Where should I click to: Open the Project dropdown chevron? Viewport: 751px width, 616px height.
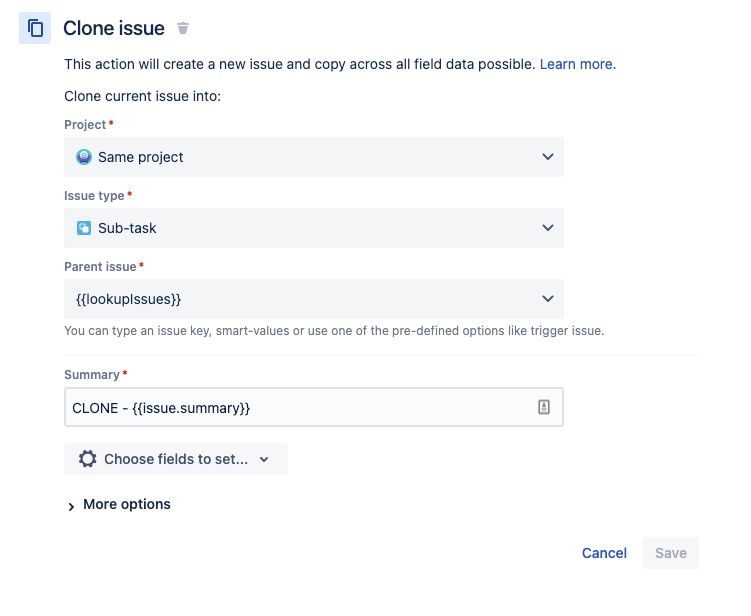click(x=547, y=157)
